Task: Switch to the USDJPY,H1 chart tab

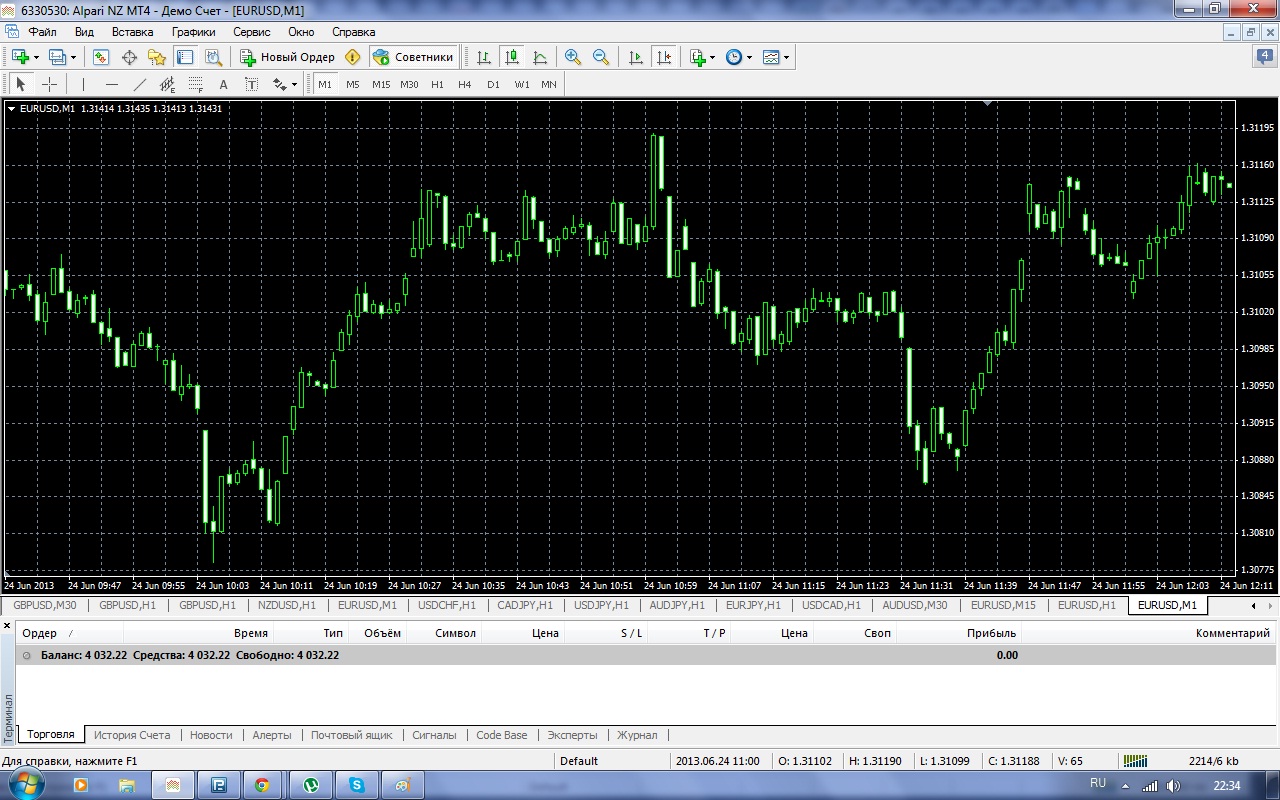Action: point(601,605)
